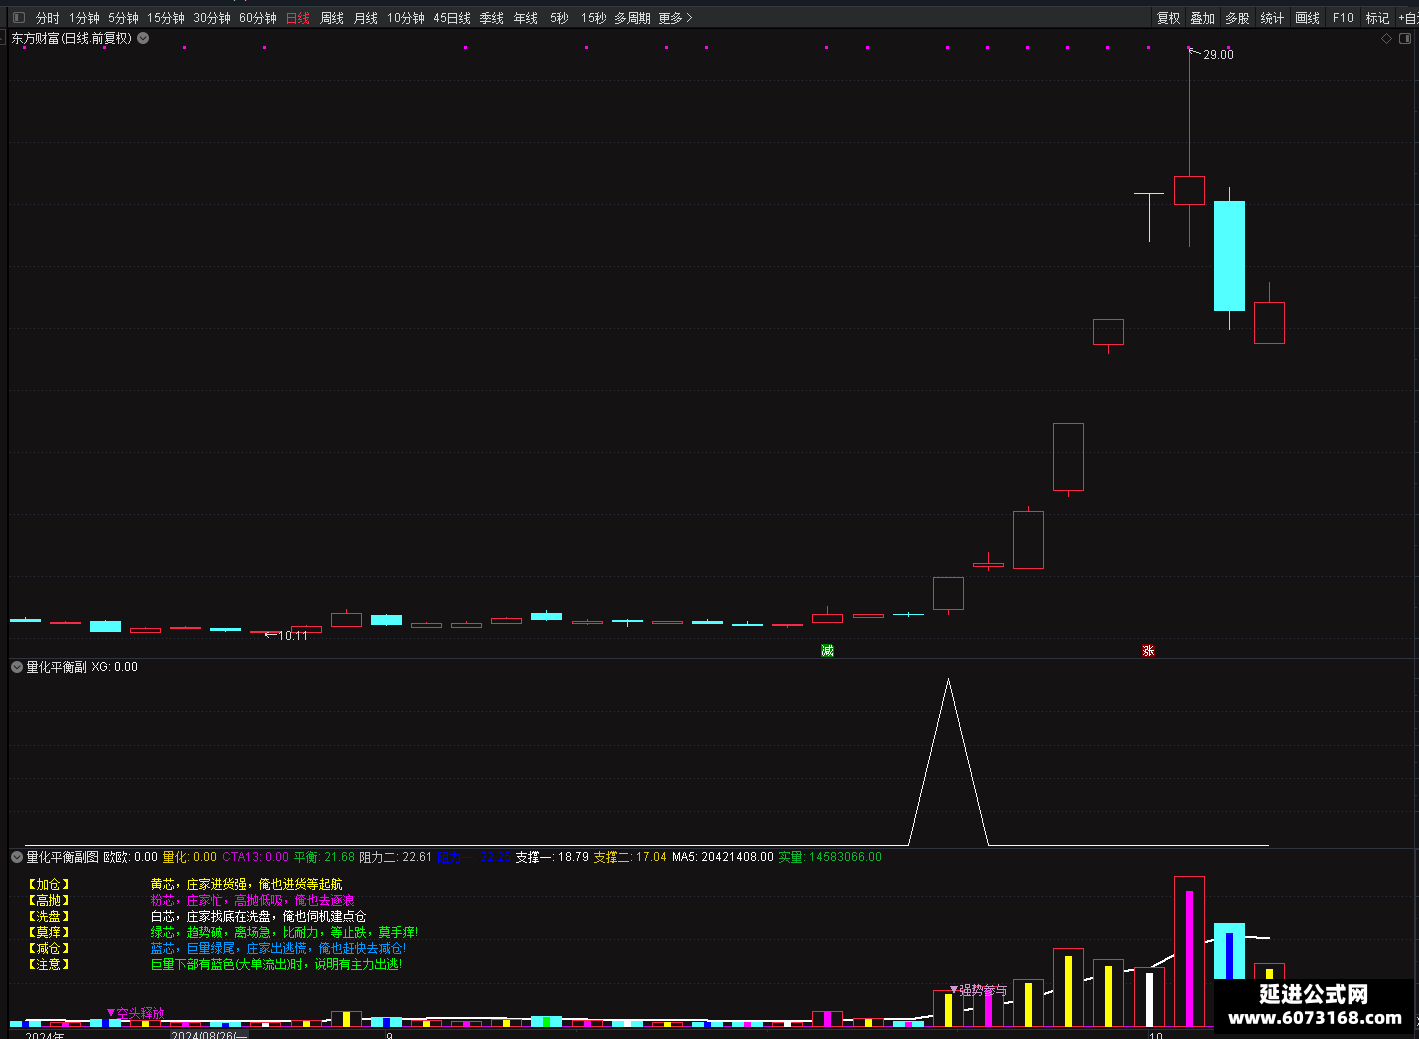The image size is (1419, 1039).
Task: Switch to the 60分钟 period tab
Action: (x=258, y=18)
